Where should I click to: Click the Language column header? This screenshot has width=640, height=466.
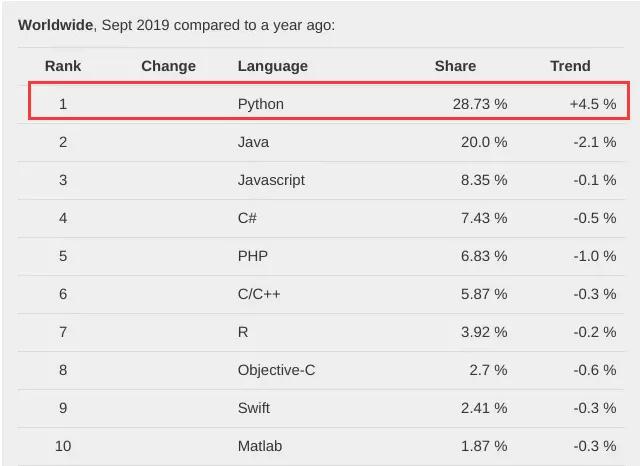click(x=272, y=66)
